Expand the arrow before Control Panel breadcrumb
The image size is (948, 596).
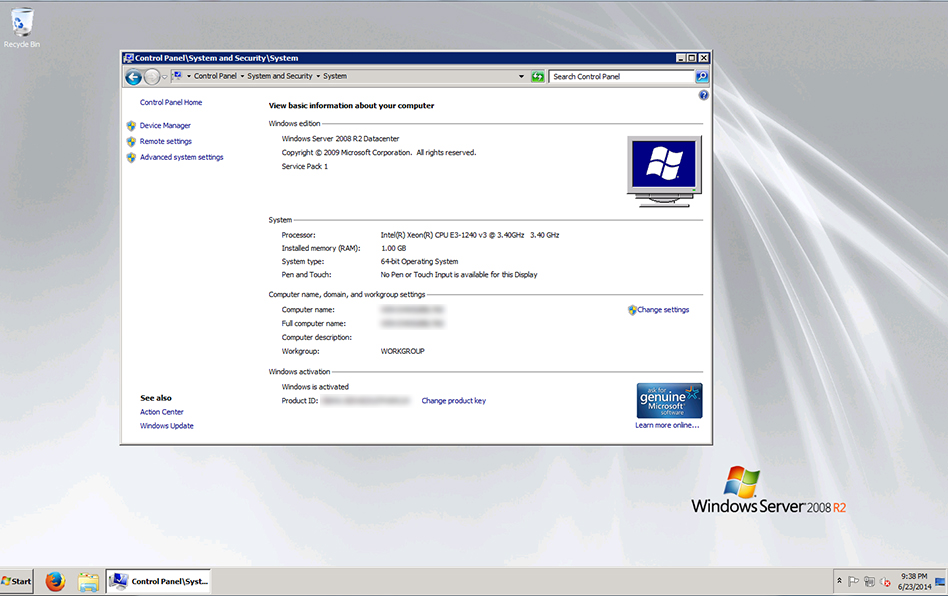[x=189, y=76]
